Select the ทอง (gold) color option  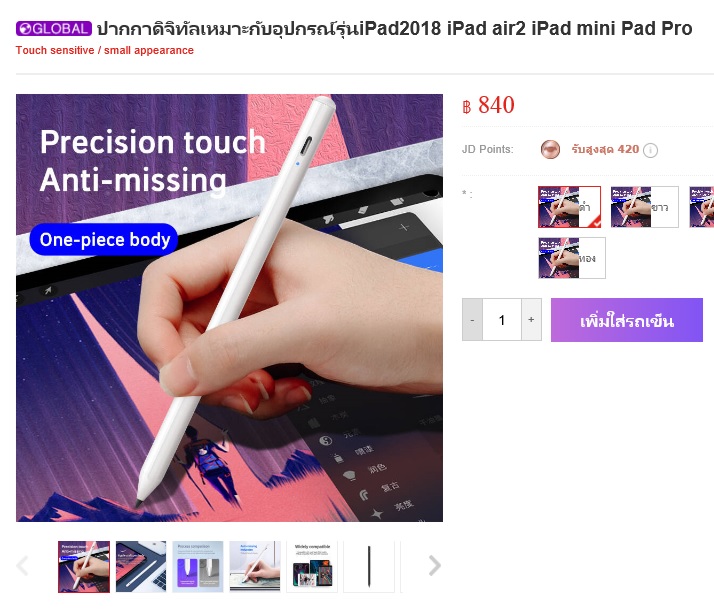pos(572,258)
